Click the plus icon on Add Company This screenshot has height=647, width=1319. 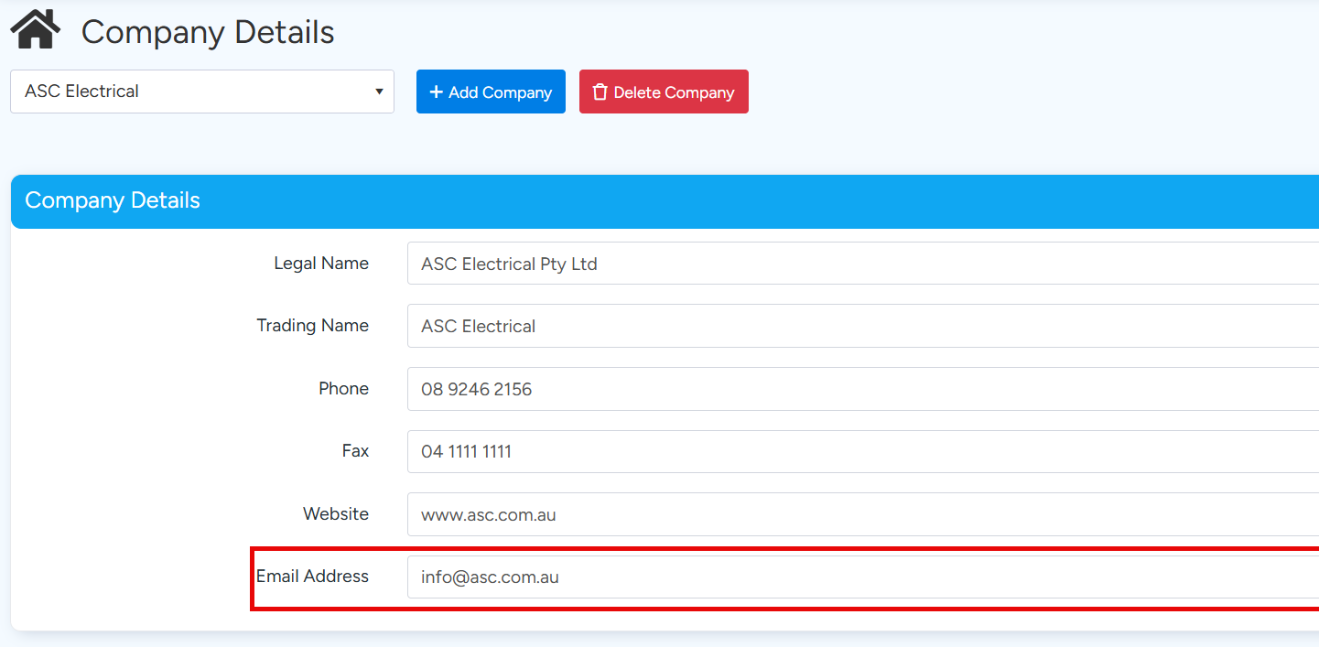point(436,92)
